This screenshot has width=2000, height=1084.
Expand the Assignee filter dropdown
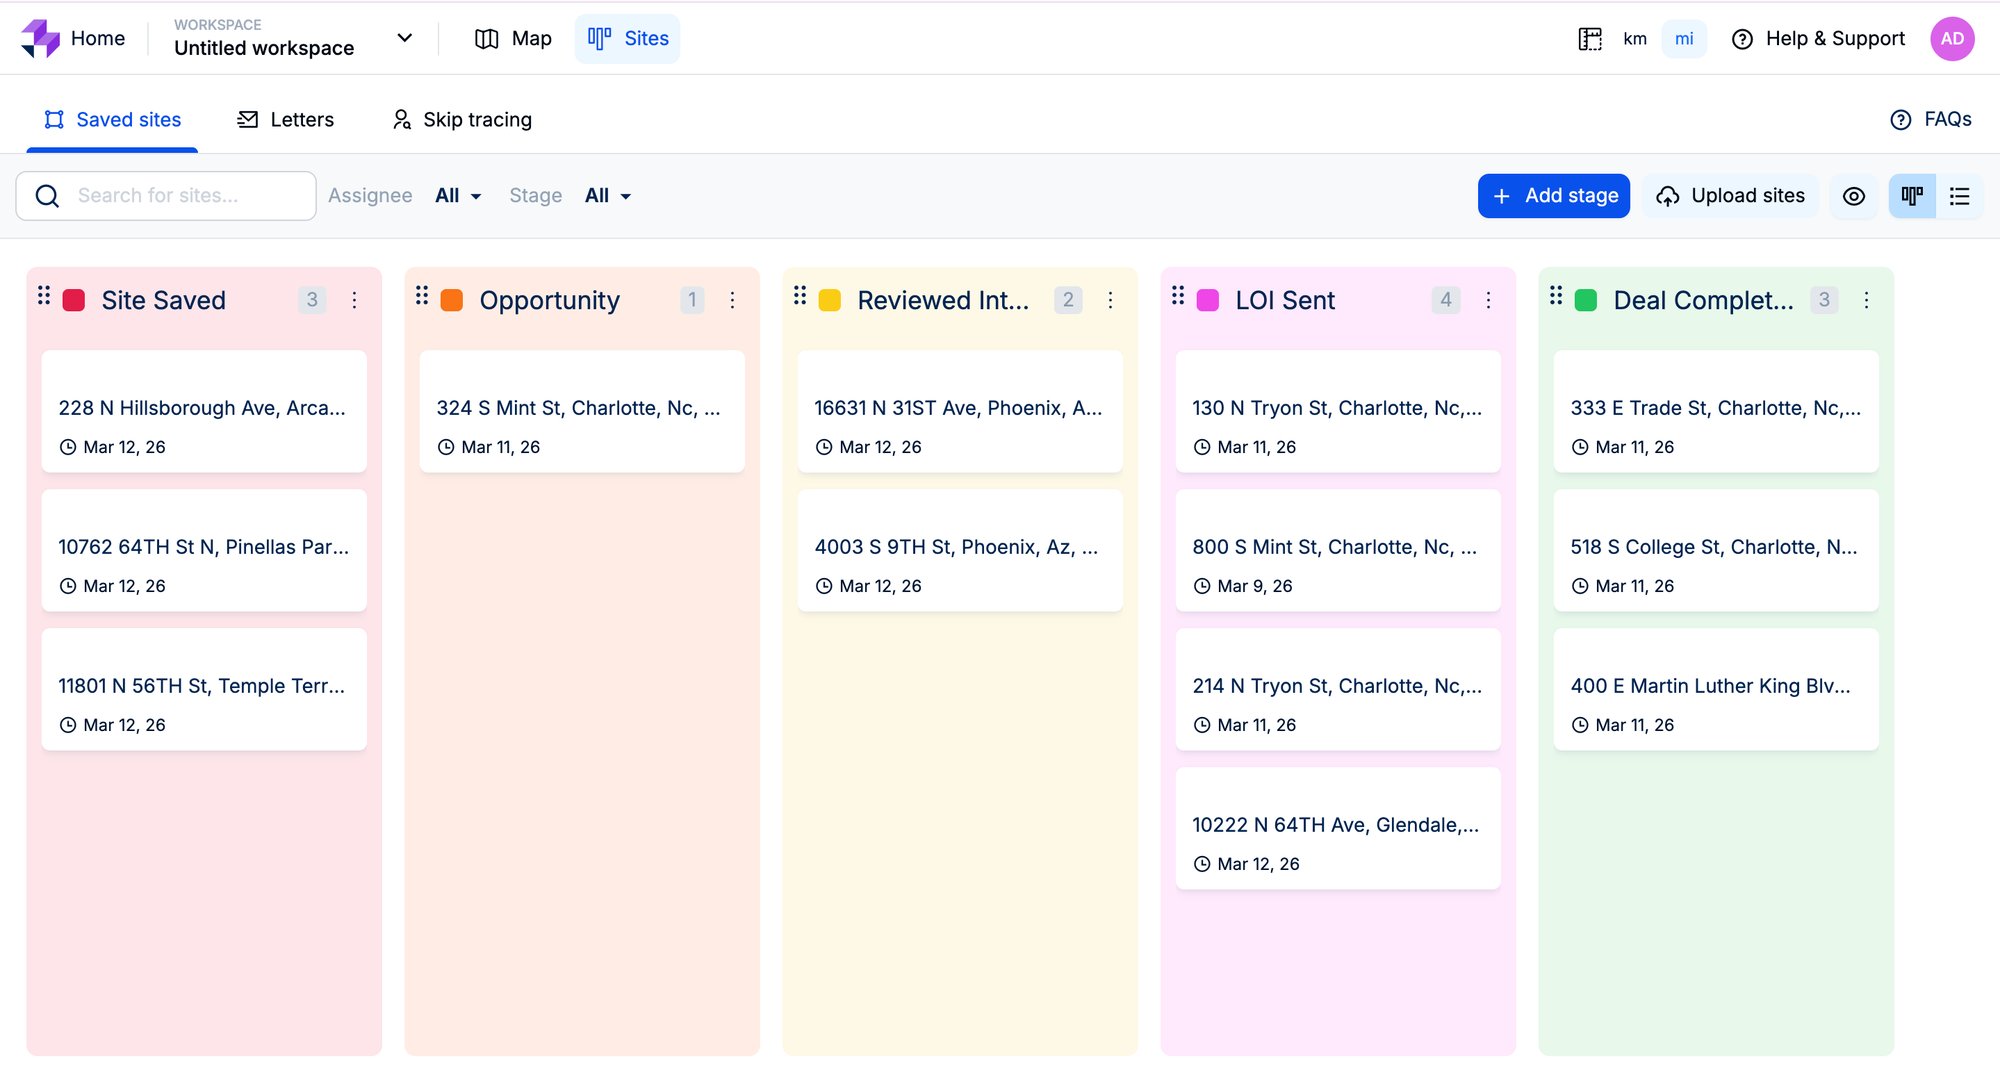click(x=458, y=196)
